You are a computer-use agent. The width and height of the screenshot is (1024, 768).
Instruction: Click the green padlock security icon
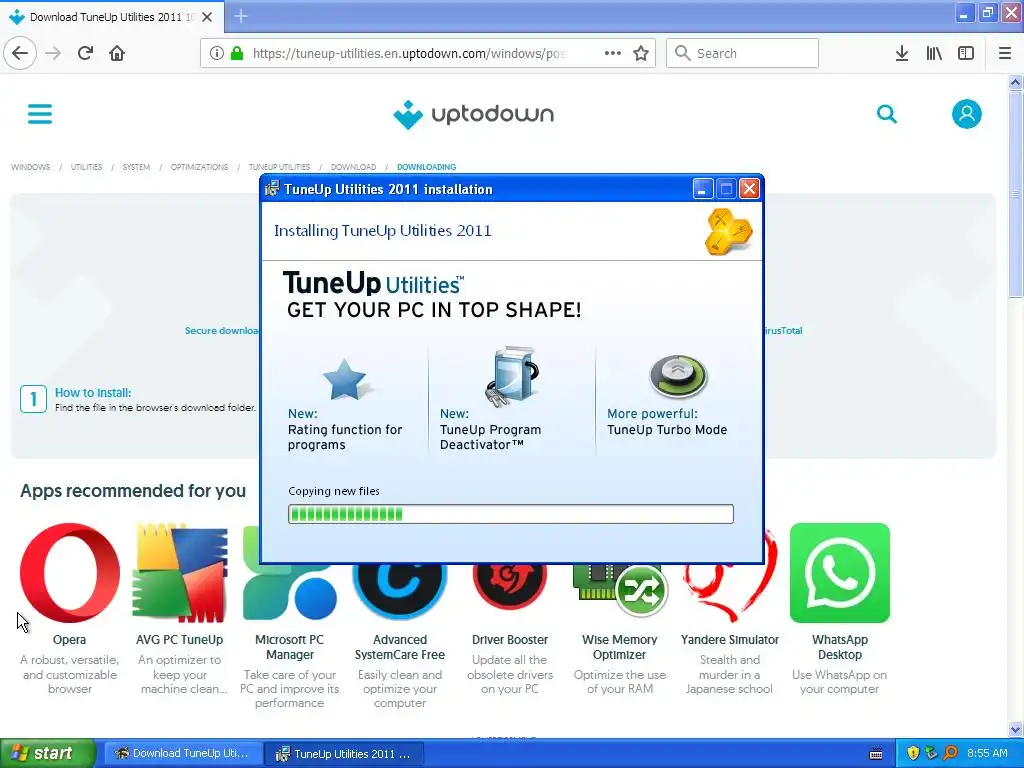tap(236, 53)
